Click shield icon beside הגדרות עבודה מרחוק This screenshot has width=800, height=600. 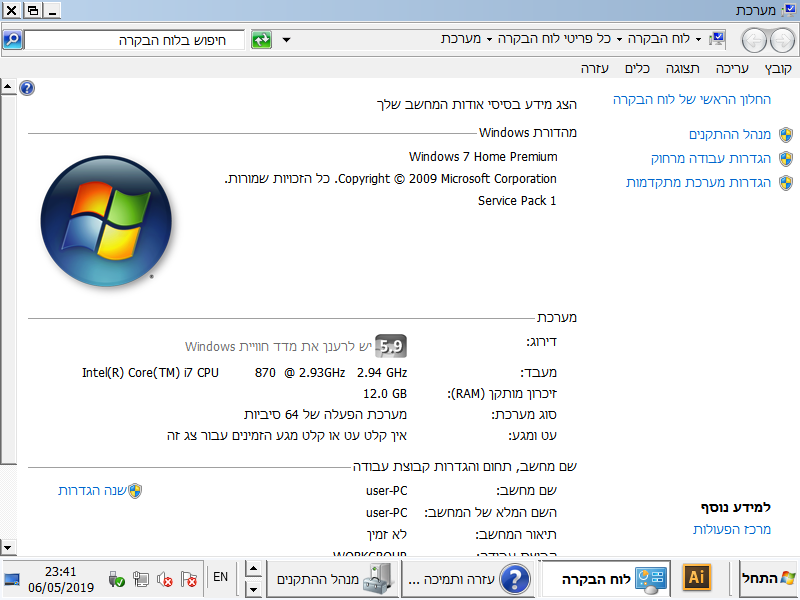pos(786,159)
